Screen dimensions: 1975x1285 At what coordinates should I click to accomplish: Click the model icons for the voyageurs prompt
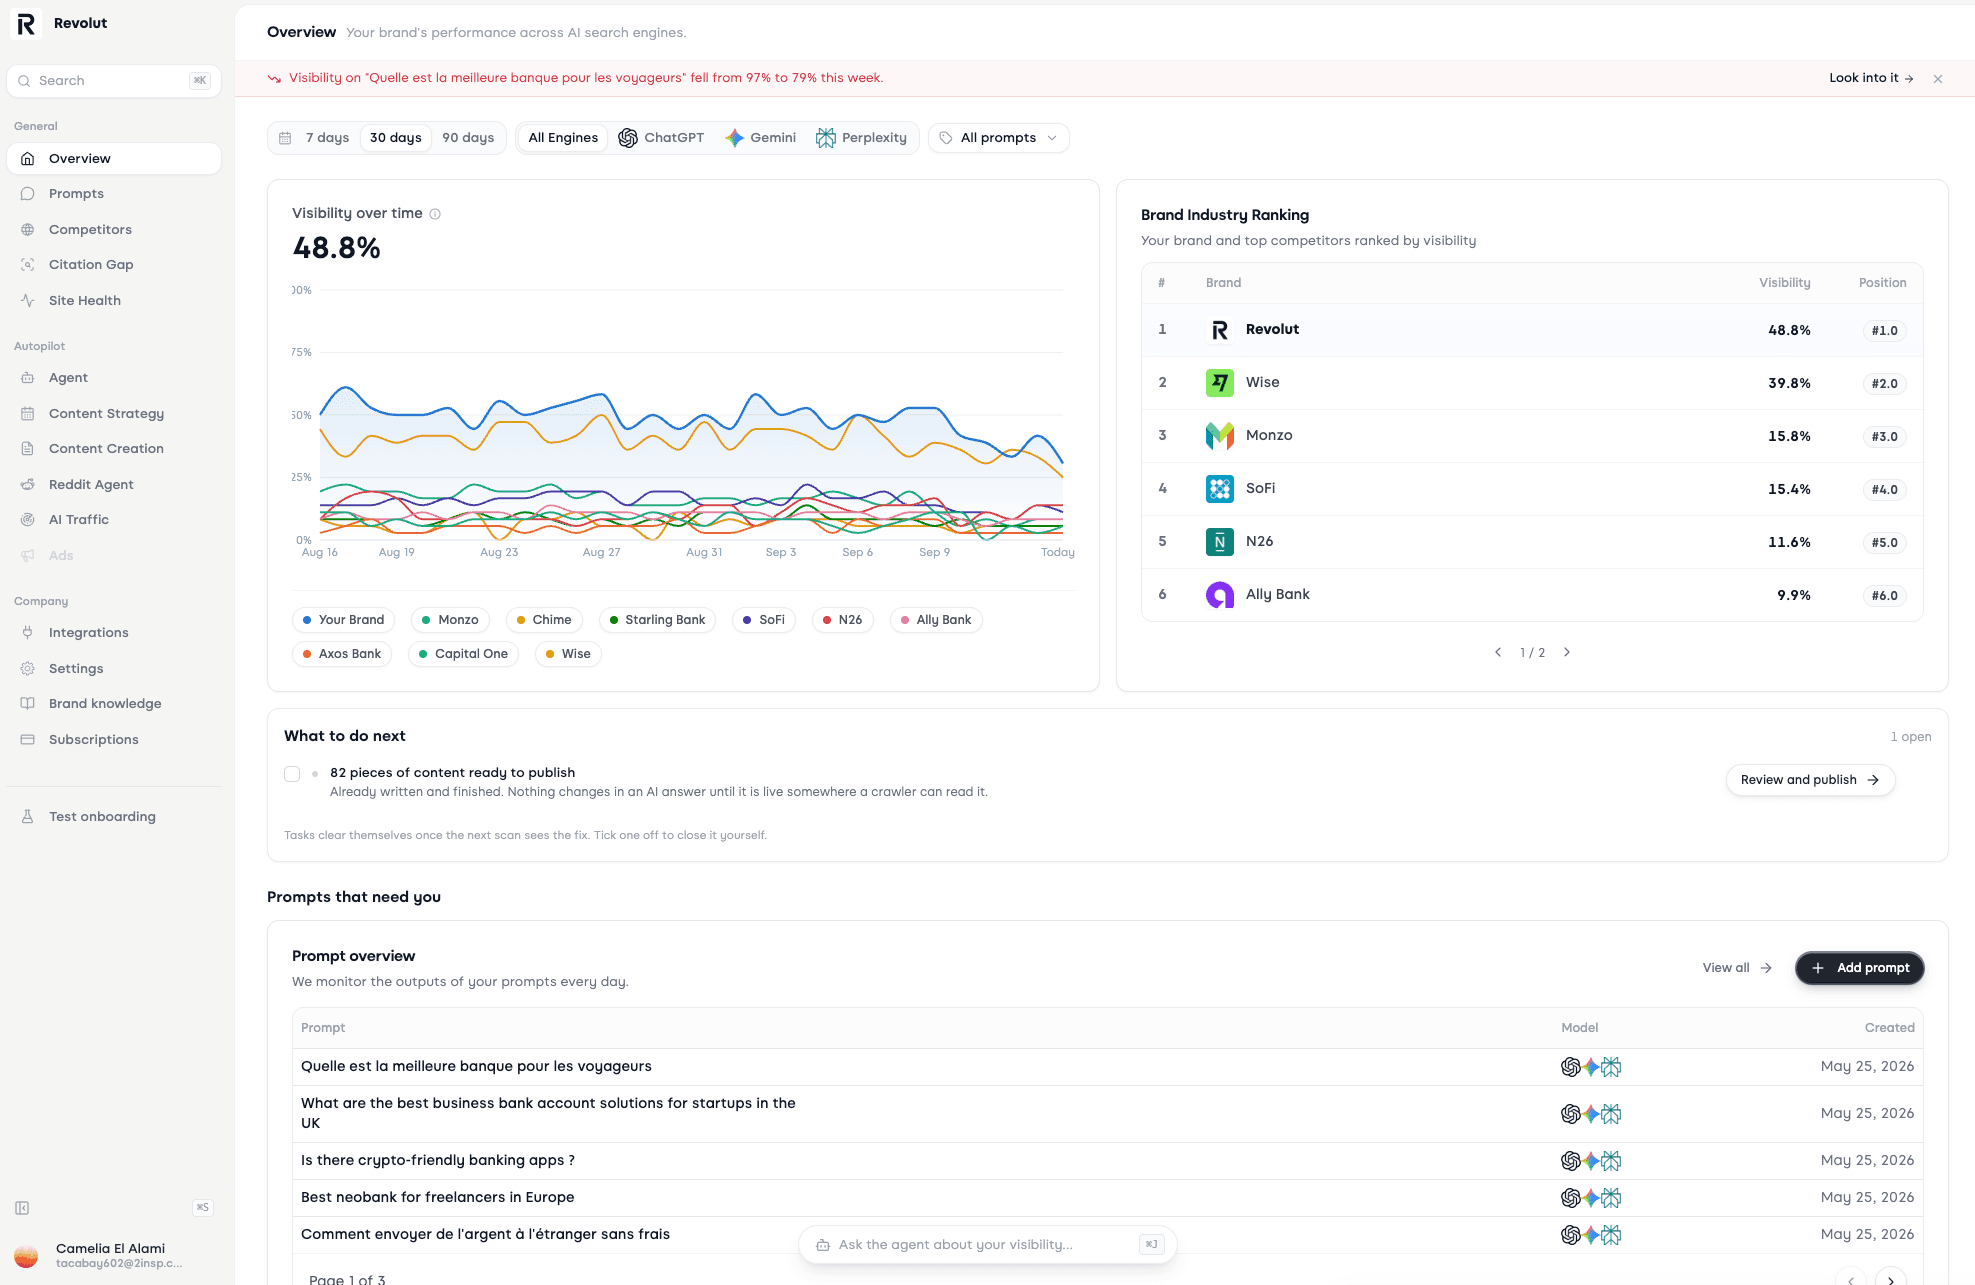coord(1591,1067)
